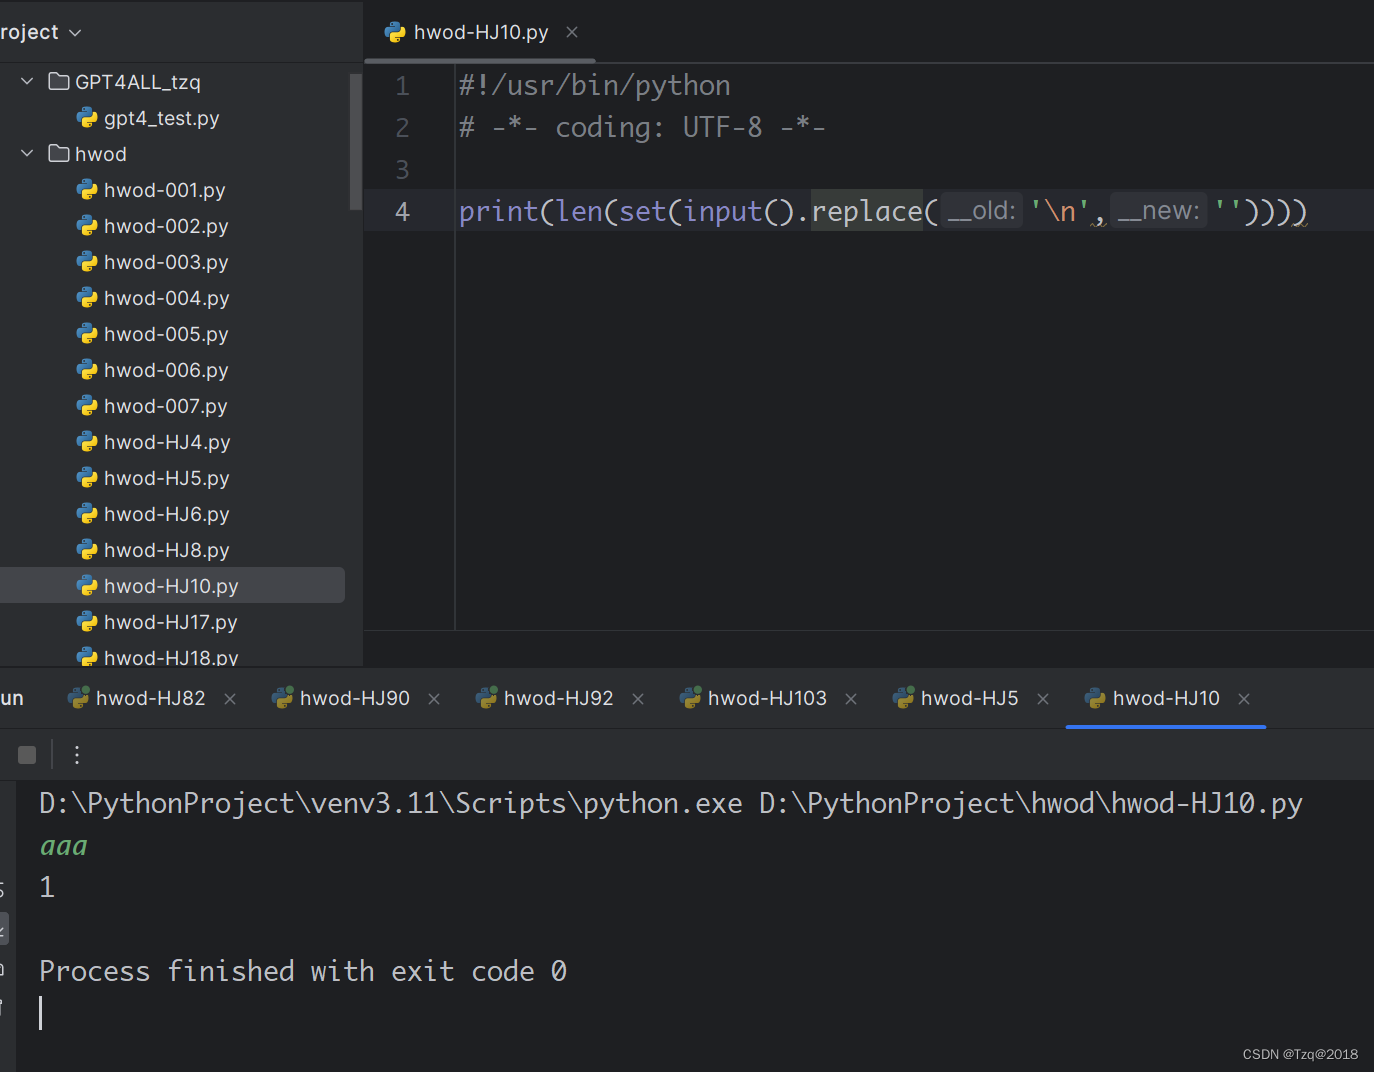This screenshot has width=1374, height=1072.
Task: Click the print keyword in line 4
Action: point(498,211)
